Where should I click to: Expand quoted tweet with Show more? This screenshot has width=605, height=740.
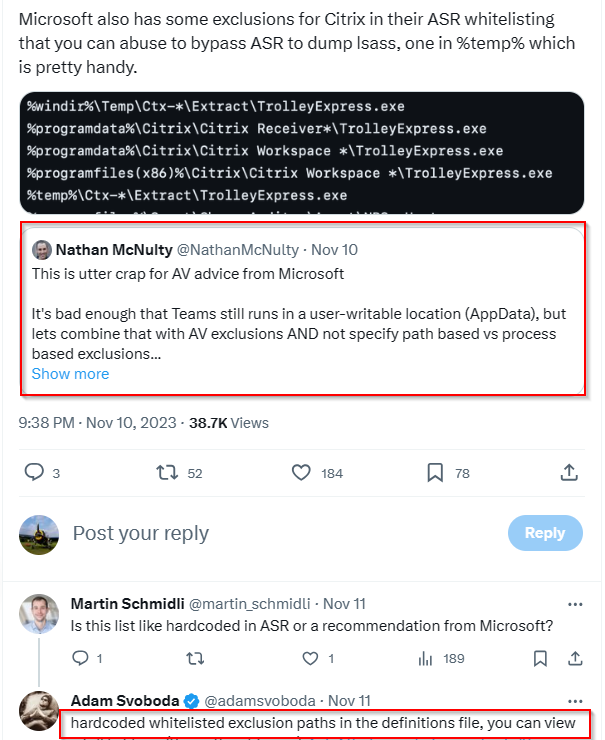[70, 374]
